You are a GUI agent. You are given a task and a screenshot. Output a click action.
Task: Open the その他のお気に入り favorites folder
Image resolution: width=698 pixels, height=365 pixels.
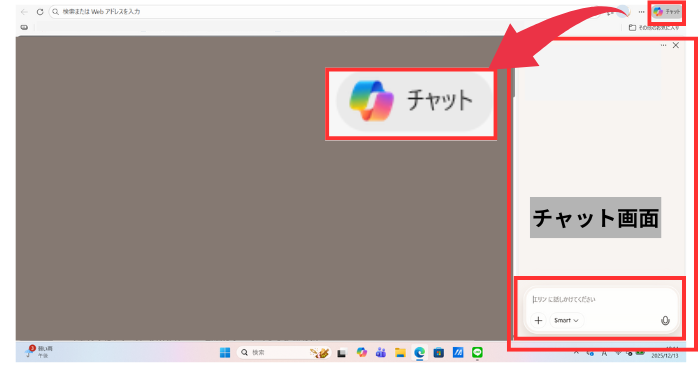click(654, 28)
